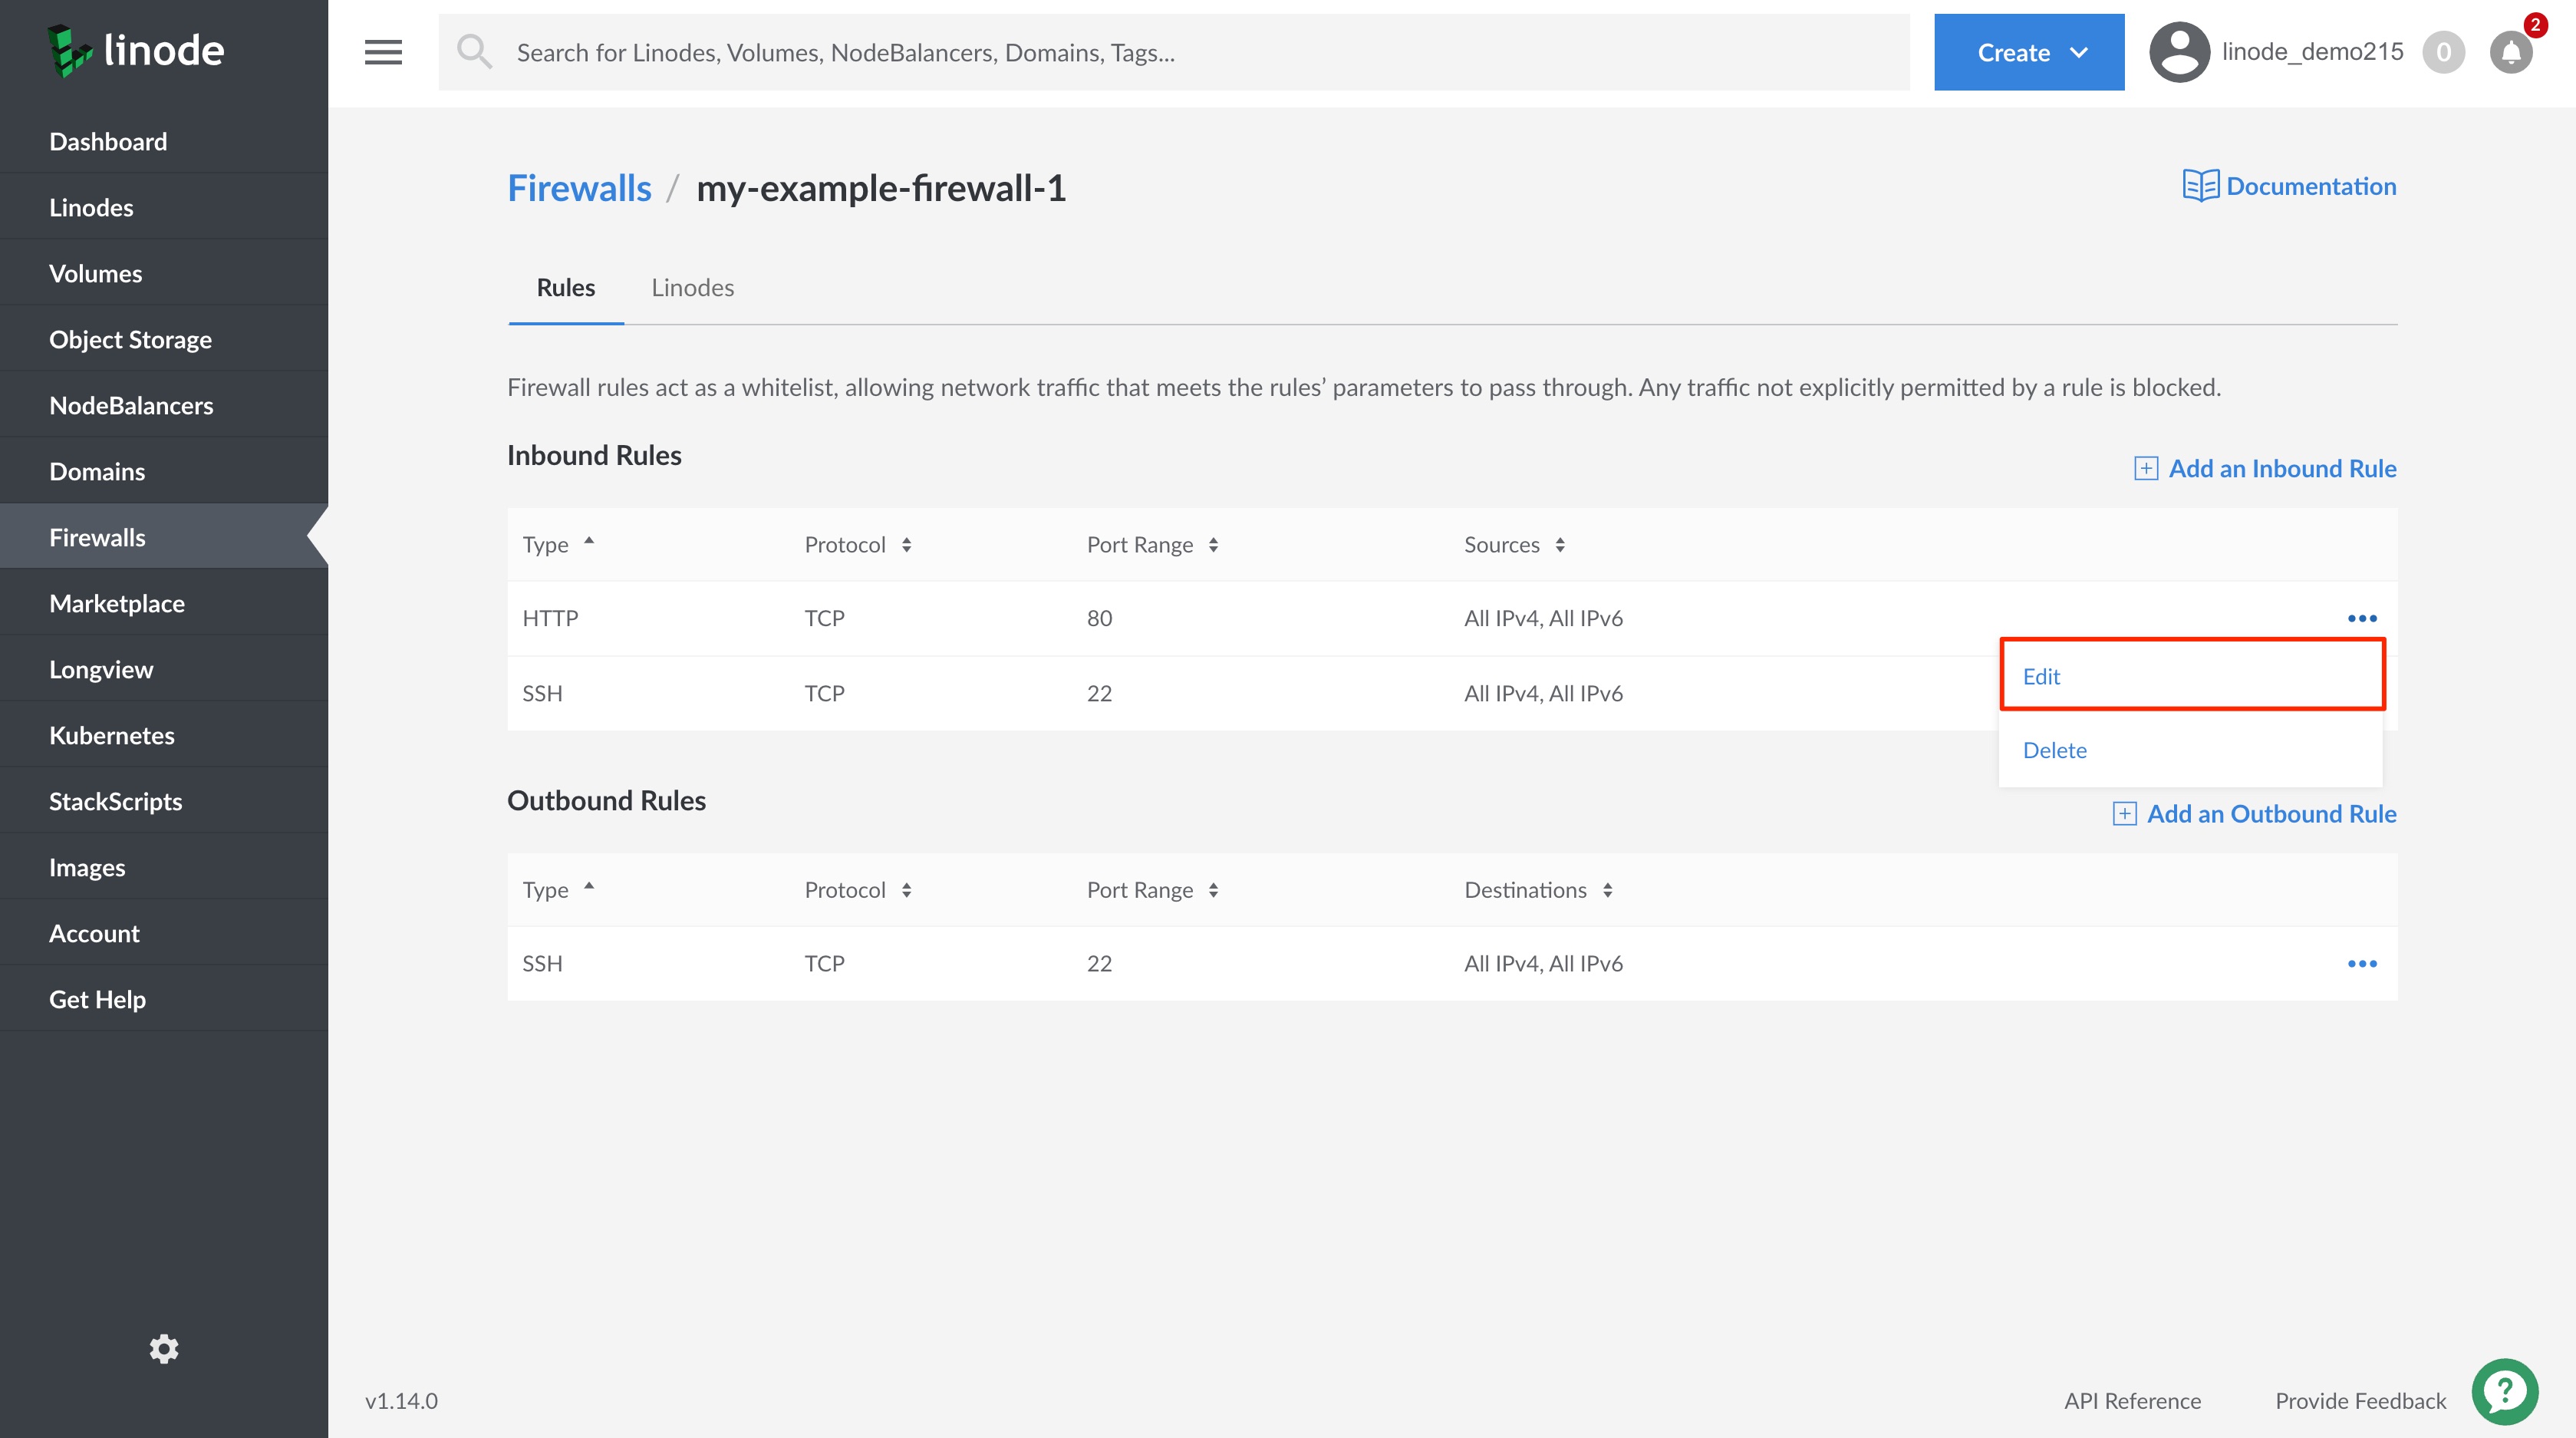Switch to the Linodes tab
This screenshot has width=2576, height=1438.
tap(692, 288)
